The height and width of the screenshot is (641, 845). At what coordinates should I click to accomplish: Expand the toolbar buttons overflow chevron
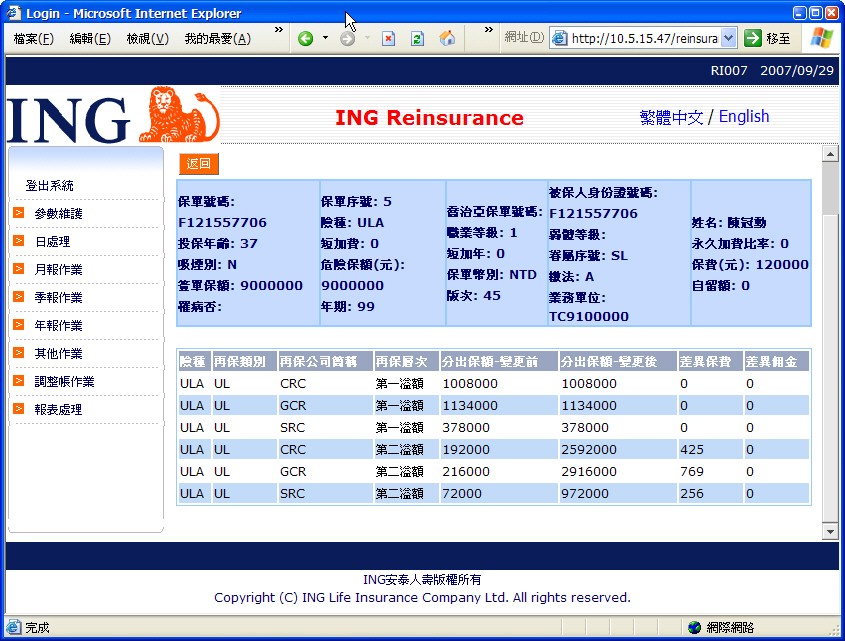pos(489,30)
